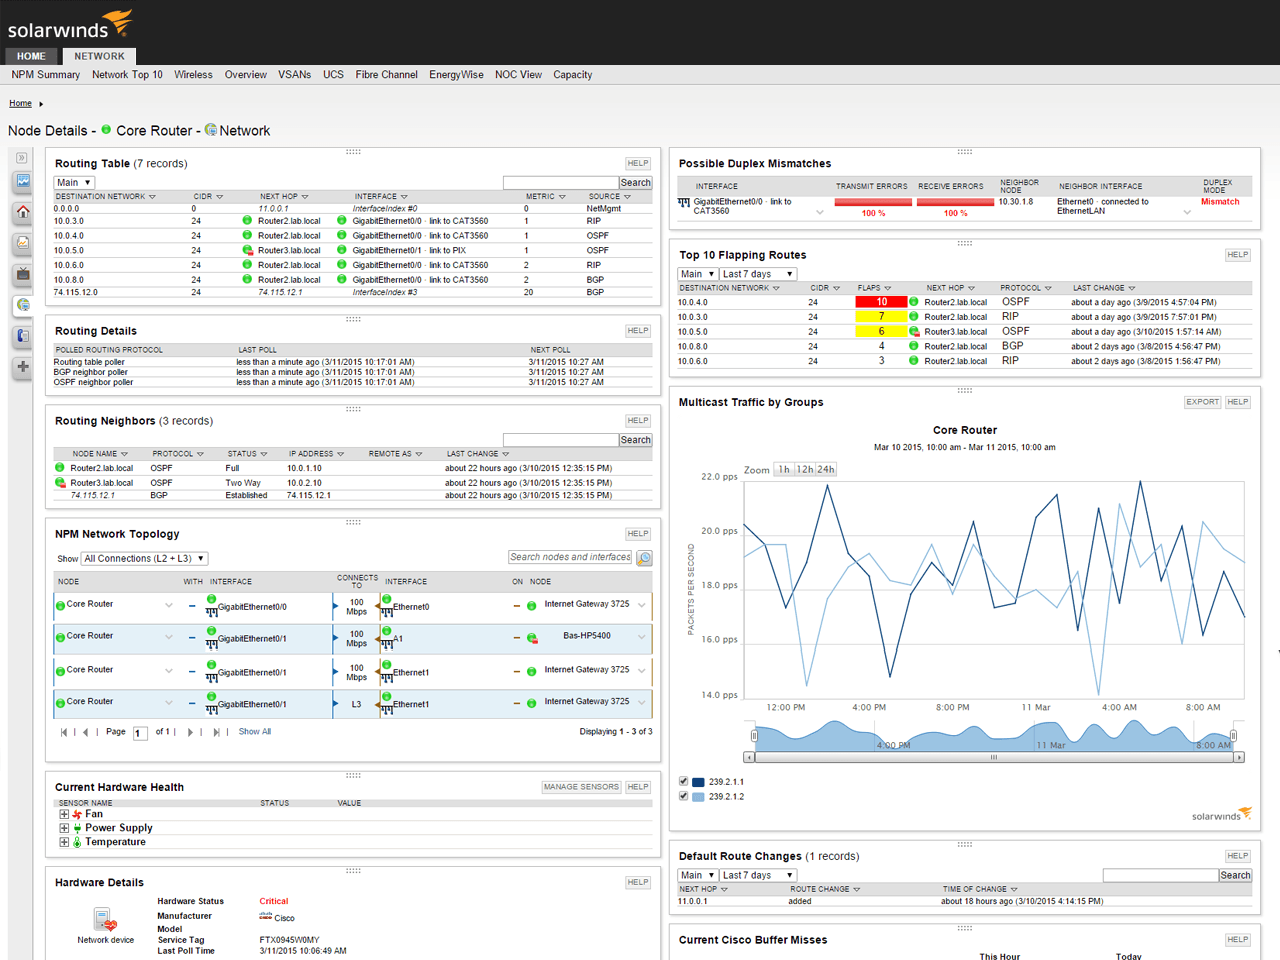Expand the Fan sensor tree node
This screenshot has height=960, width=1280.
(x=64, y=814)
